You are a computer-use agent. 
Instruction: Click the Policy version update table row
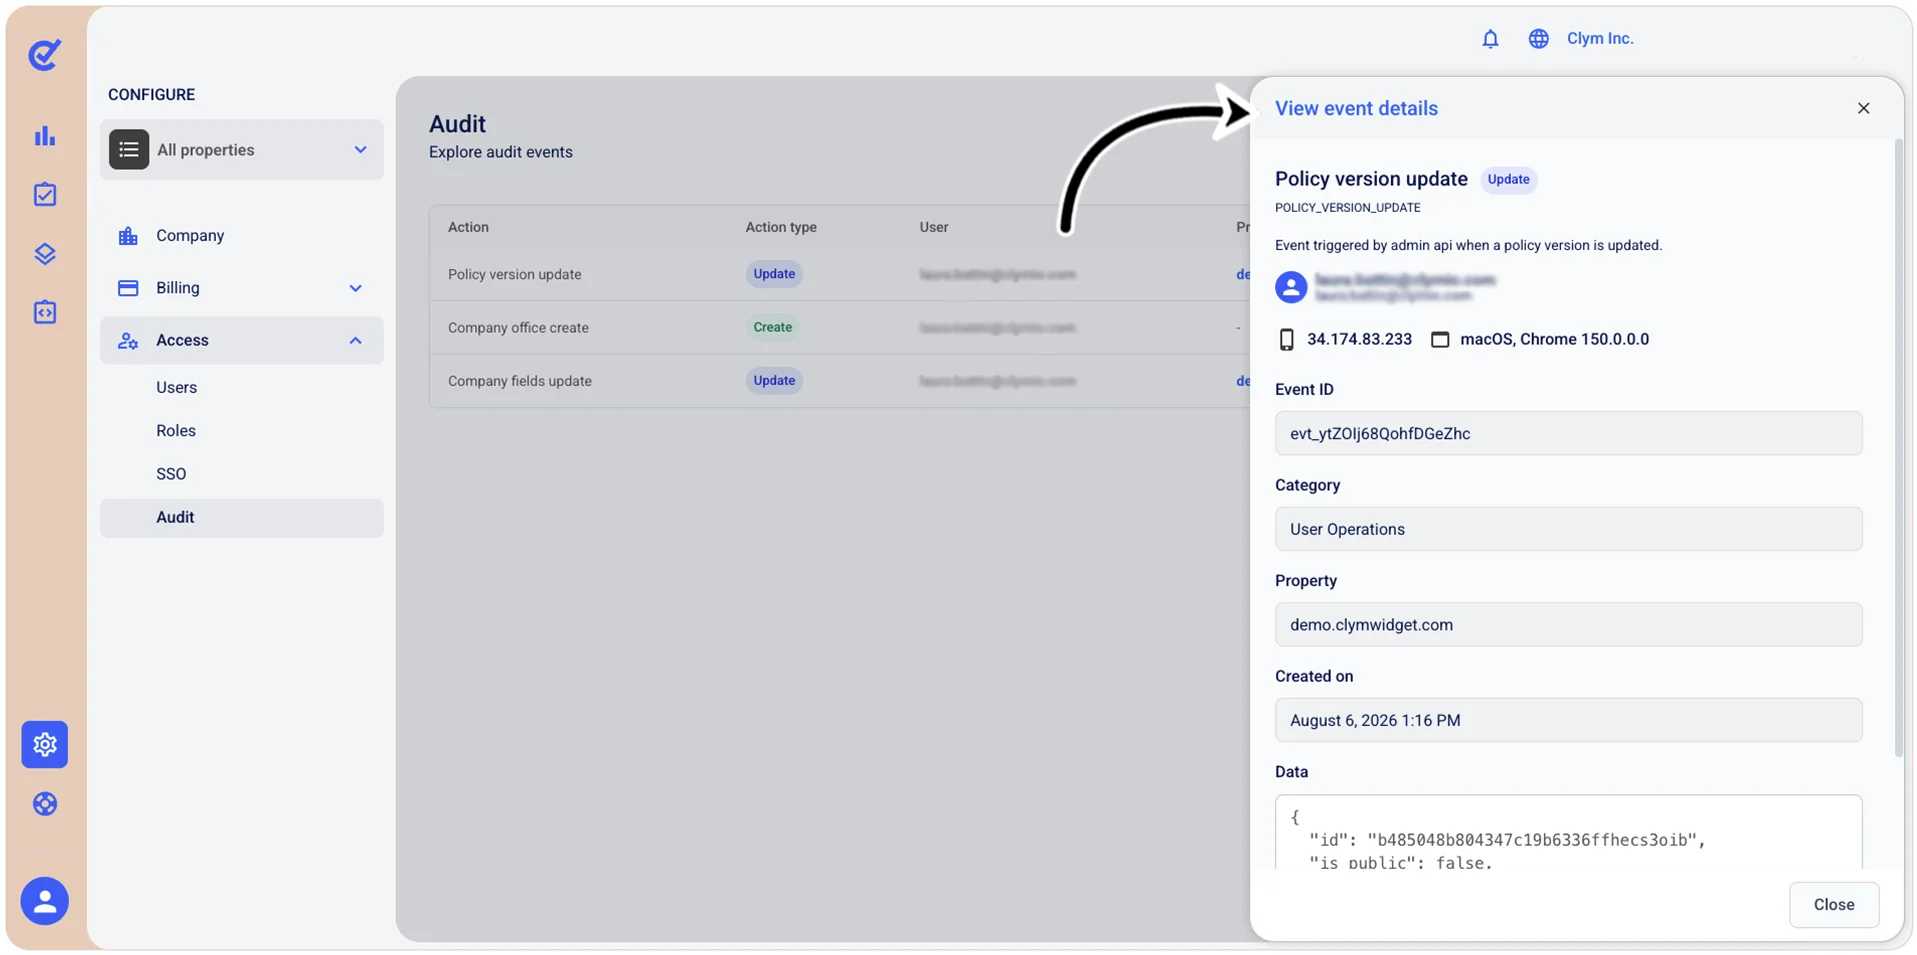[x=840, y=274]
